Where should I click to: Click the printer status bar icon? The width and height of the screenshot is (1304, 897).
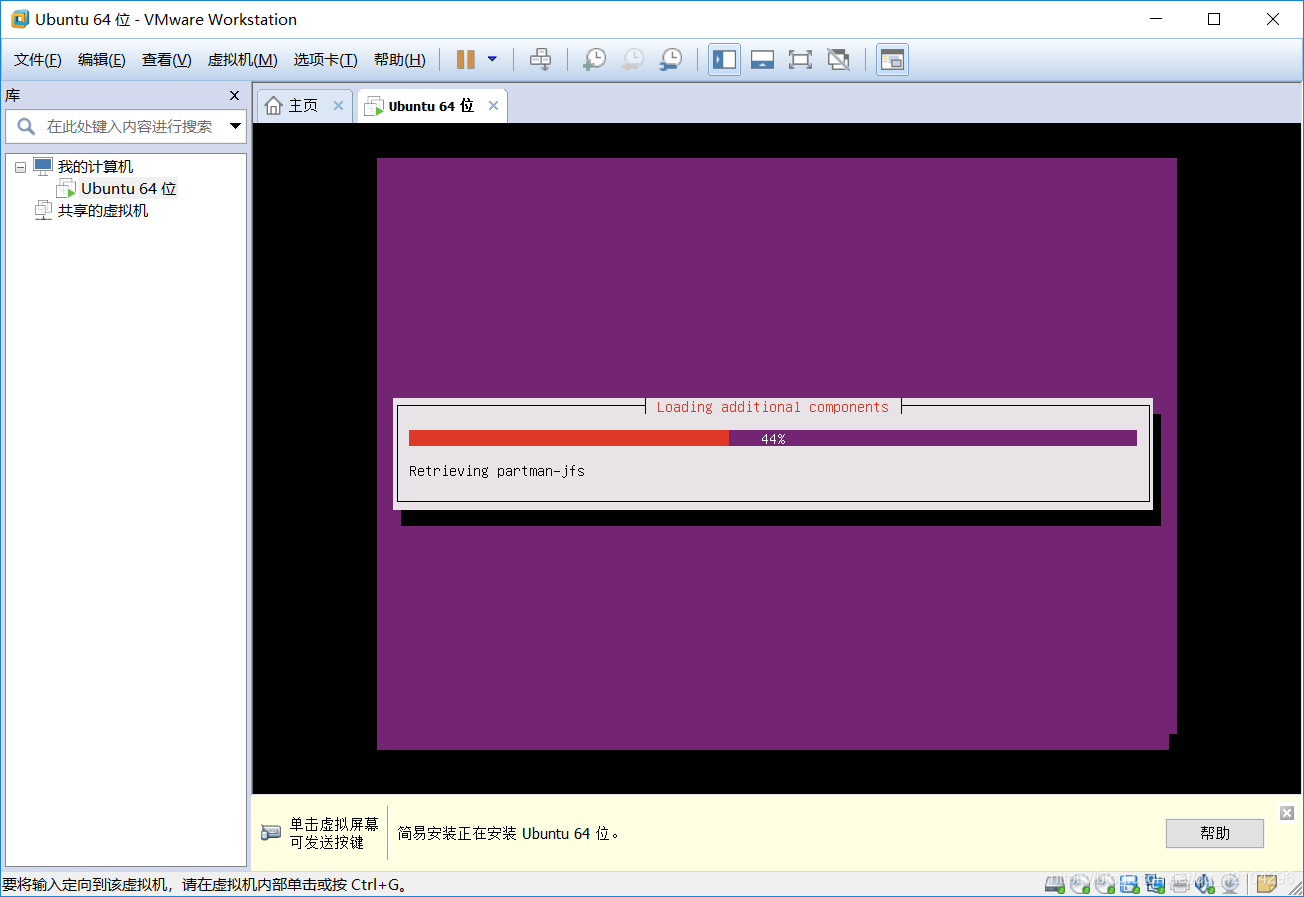tap(1181, 883)
